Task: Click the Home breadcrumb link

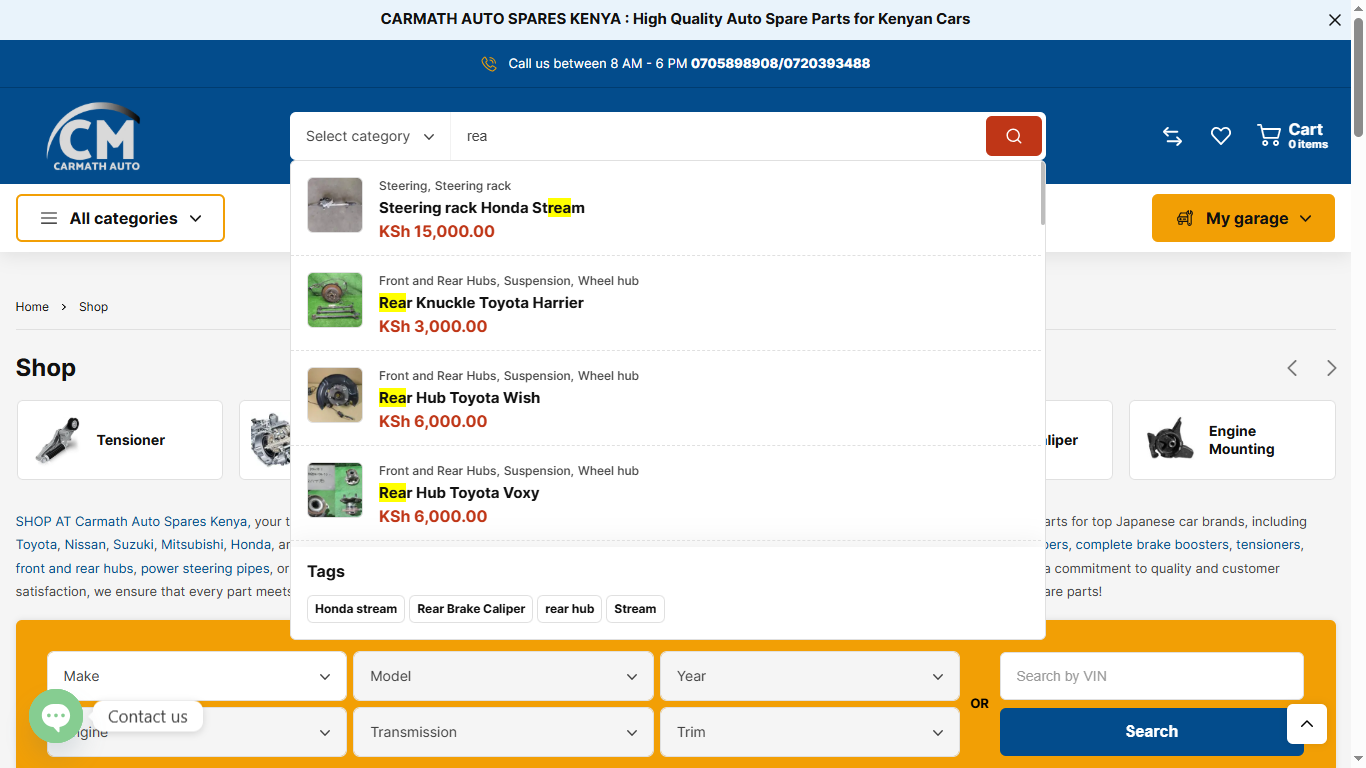Action: tap(32, 307)
